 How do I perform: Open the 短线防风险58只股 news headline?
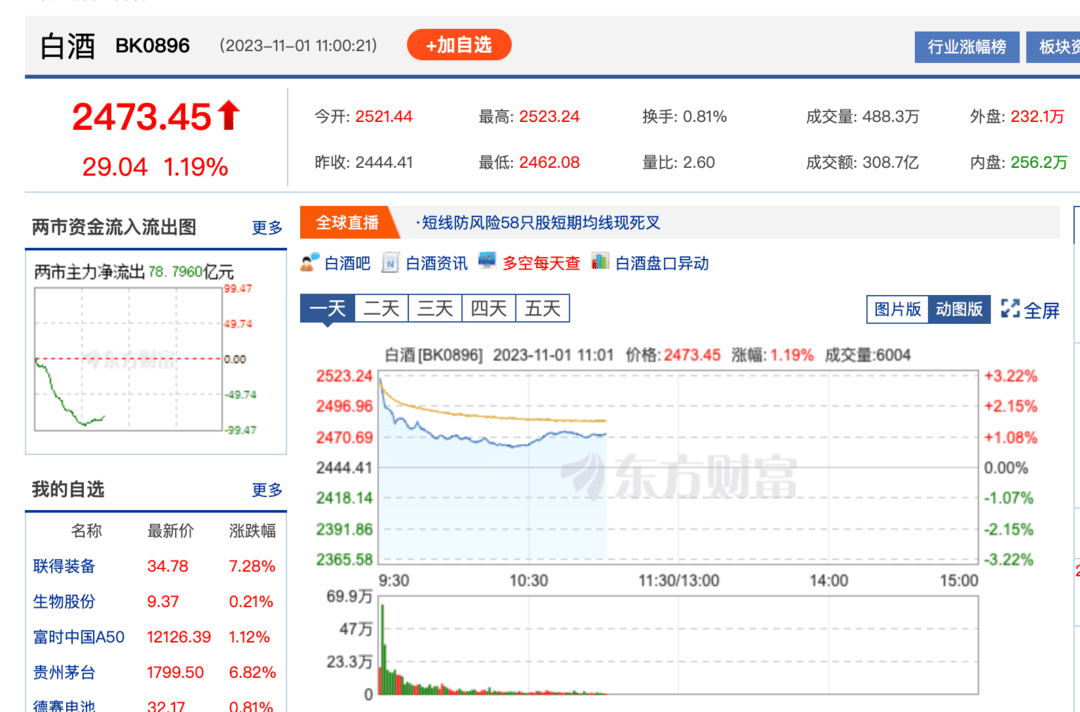click(538, 222)
